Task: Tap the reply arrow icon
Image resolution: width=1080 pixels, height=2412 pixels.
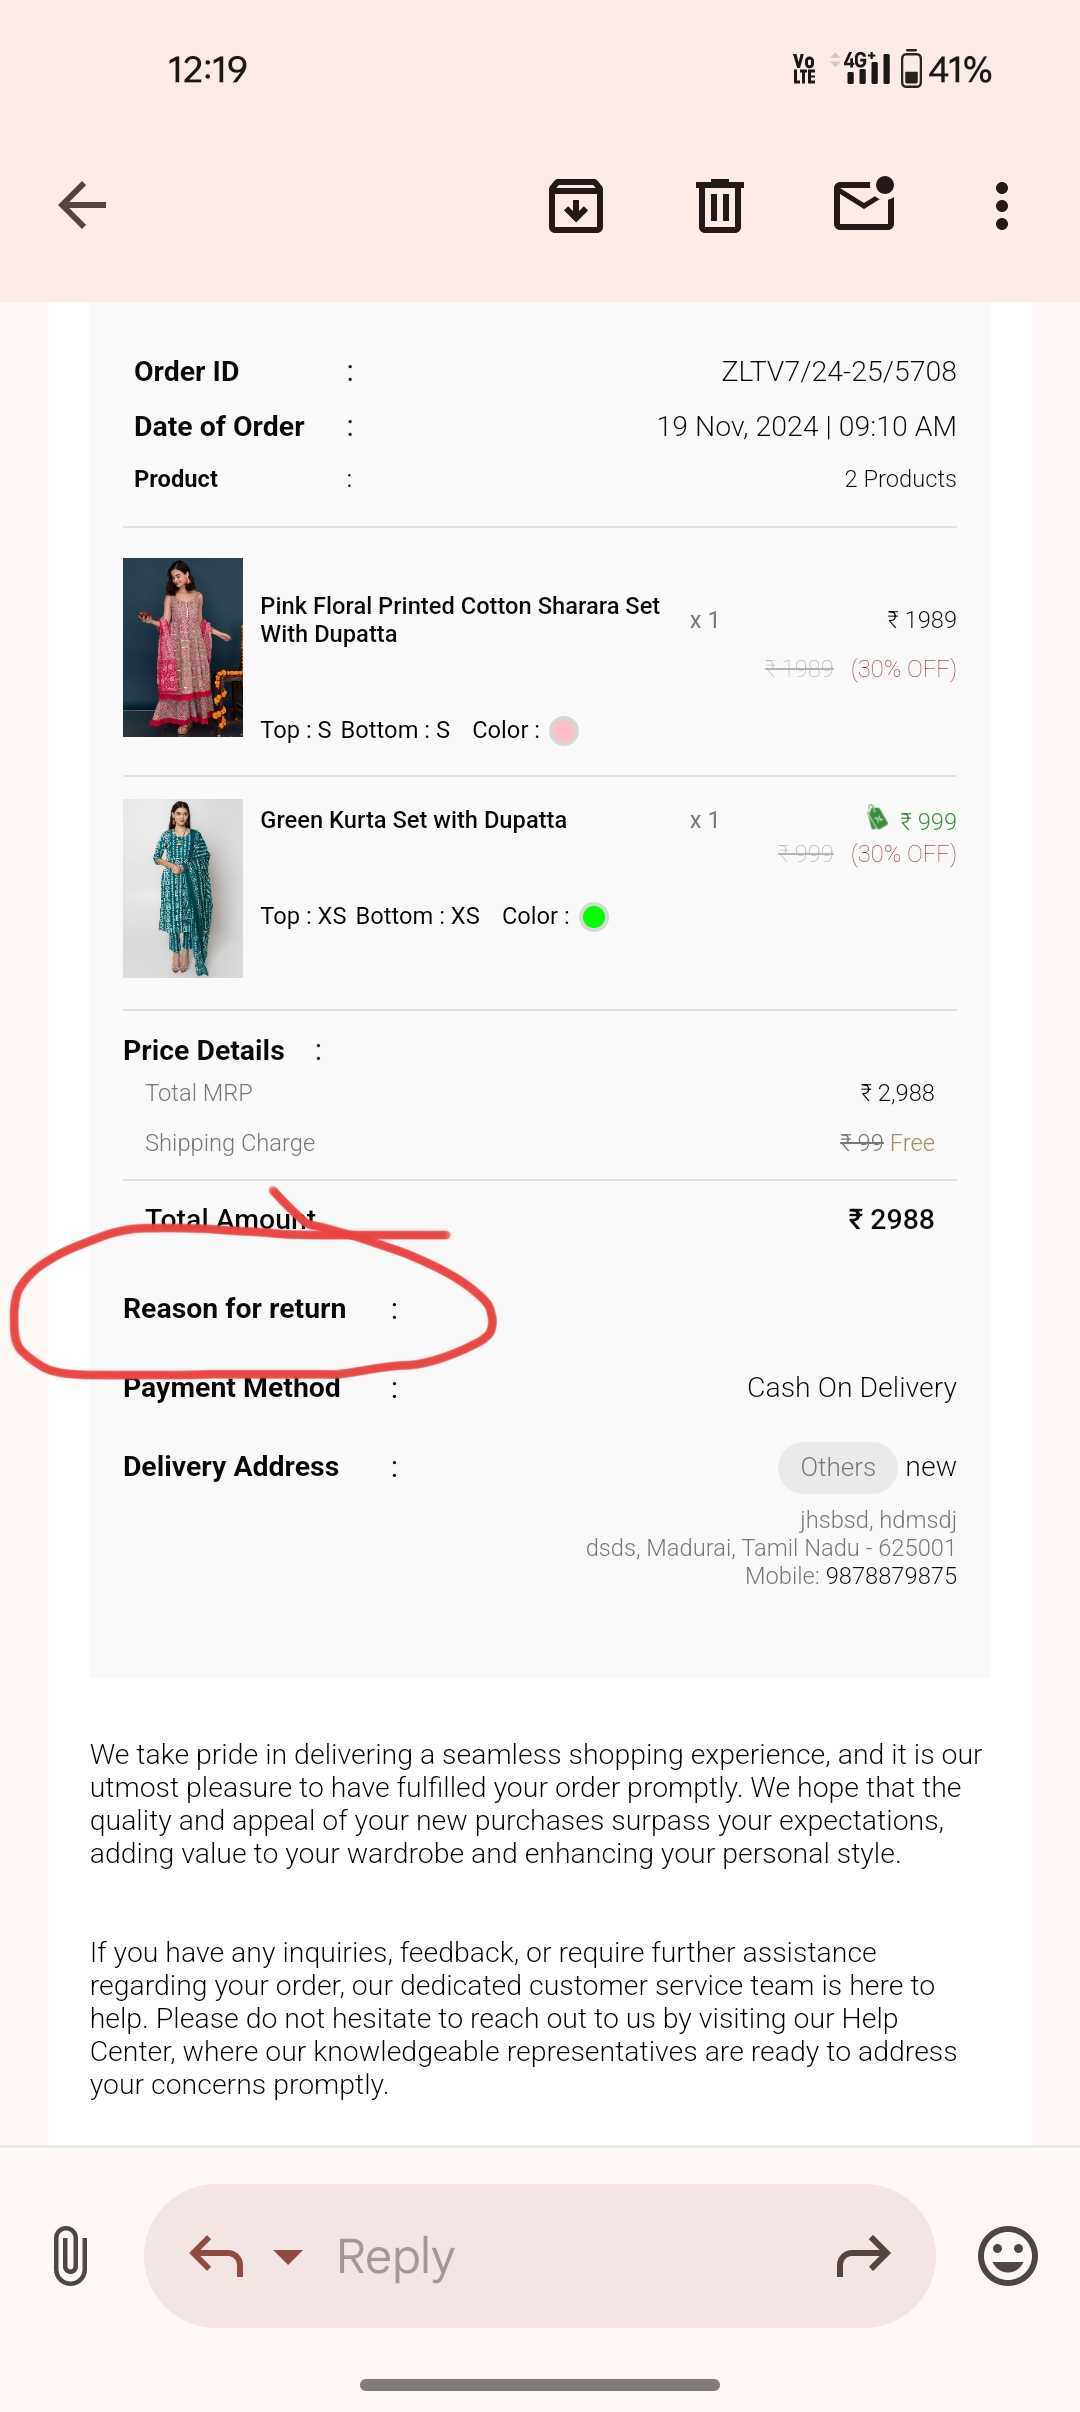Action: pyautogui.click(x=217, y=2256)
